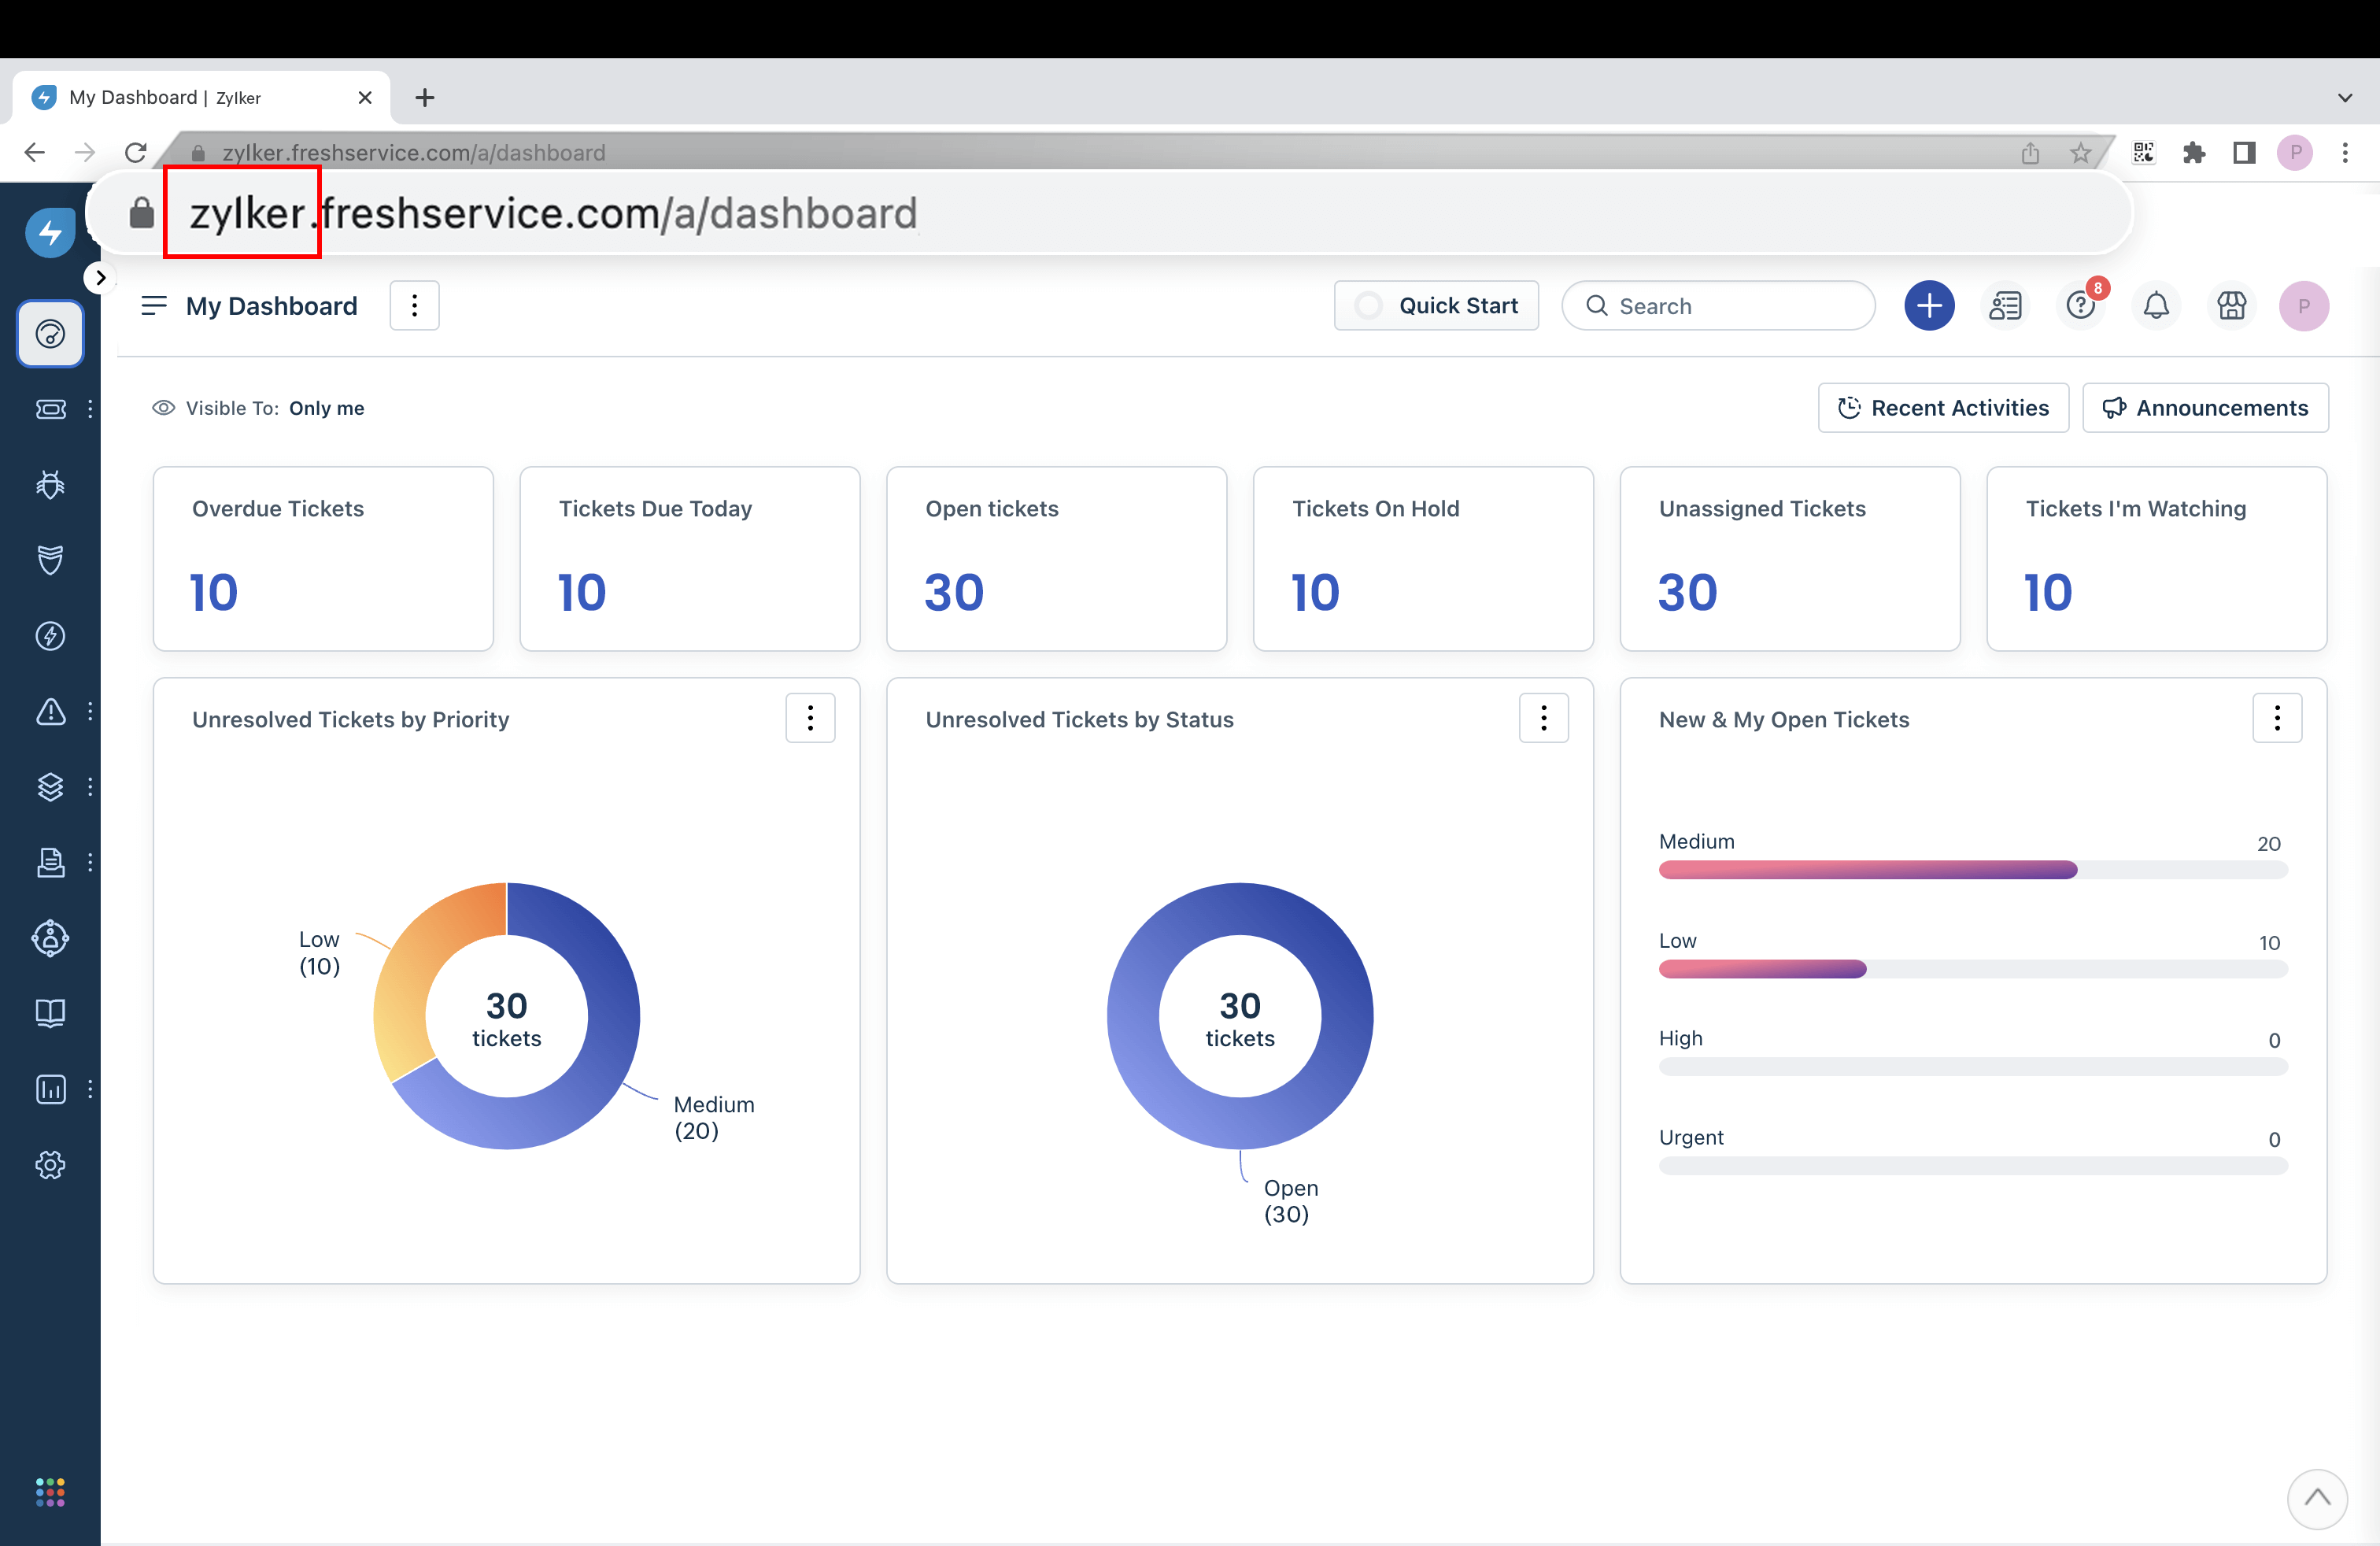Image resolution: width=2380 pixels, height=1546 pixels.
Task: Open the Analytics reports icon in sidebar
Action: pos(50,1089)
